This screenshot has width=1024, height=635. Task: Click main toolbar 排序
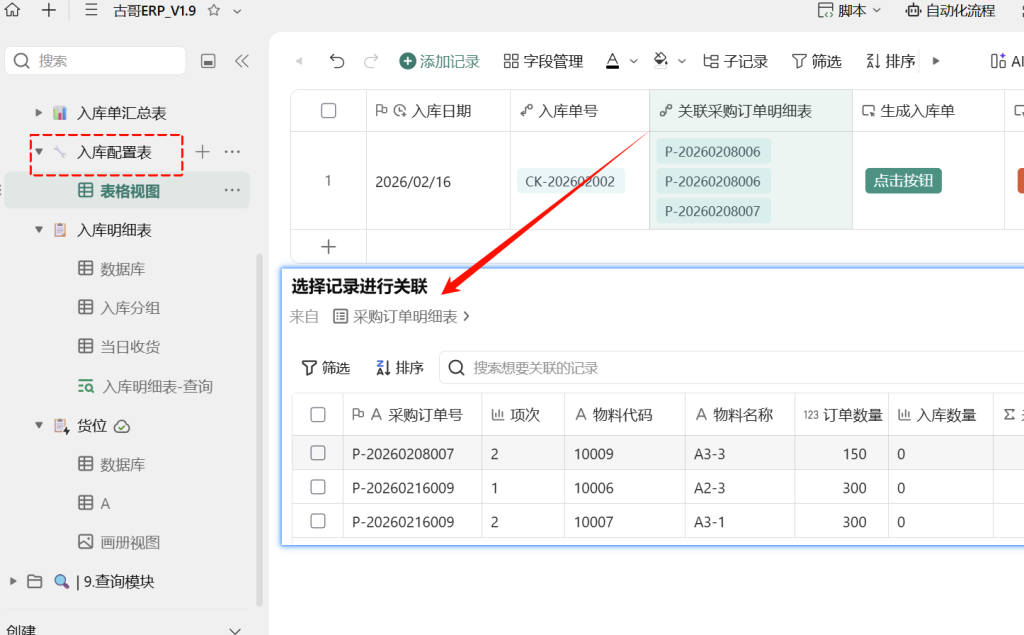[890, 61]
